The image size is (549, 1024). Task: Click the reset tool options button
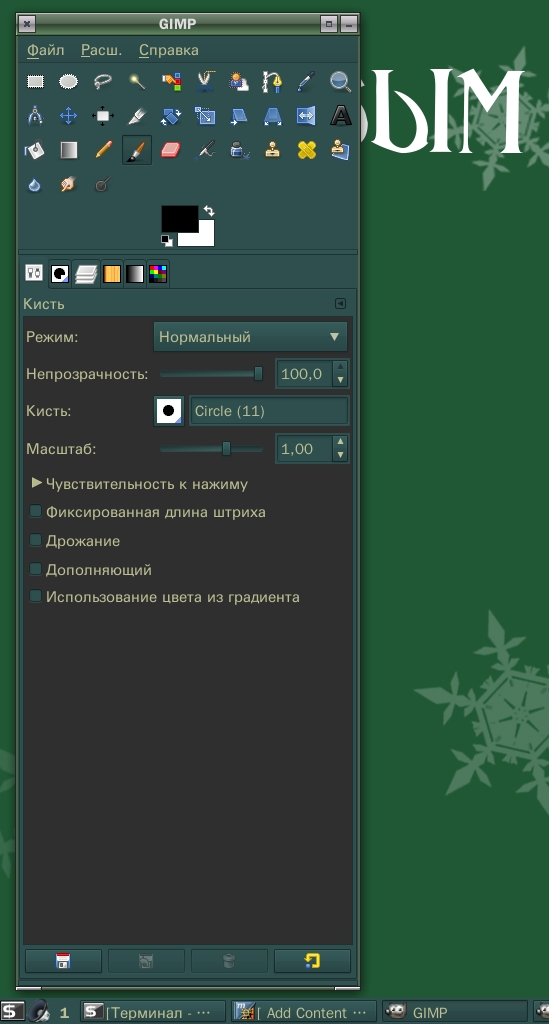[313, 961]
